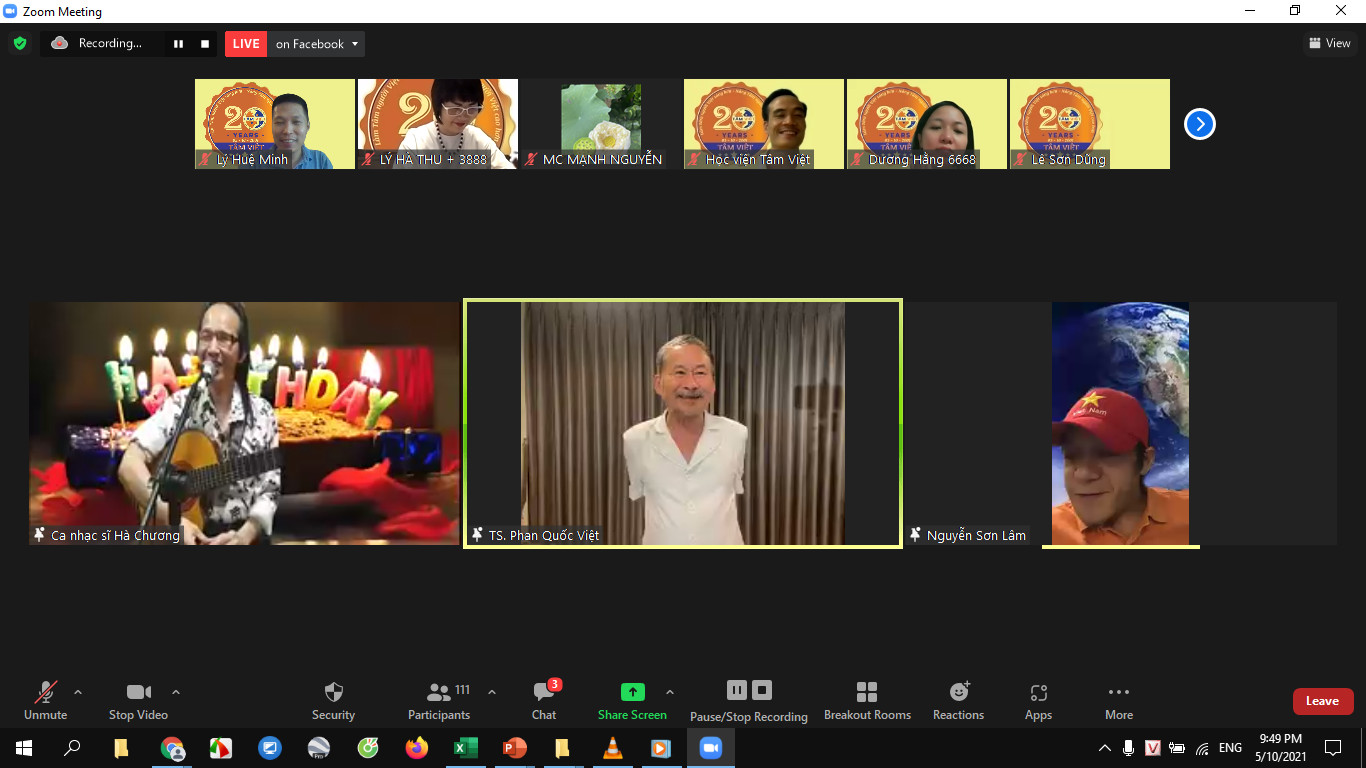Select Học viện Tâm Việt thumbnail
The image size is (1366, 768).
point(764,124)
